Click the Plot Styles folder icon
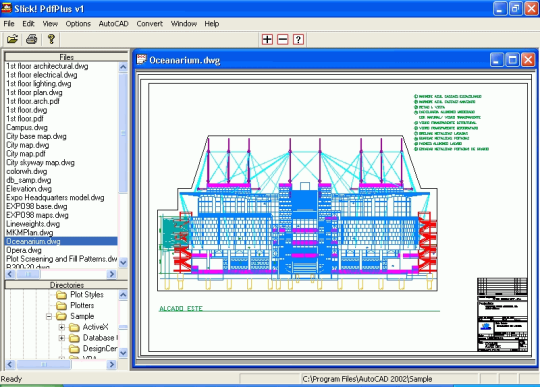Image resolution: width=540 pixels, height=387 pixels. pos(61,295)
